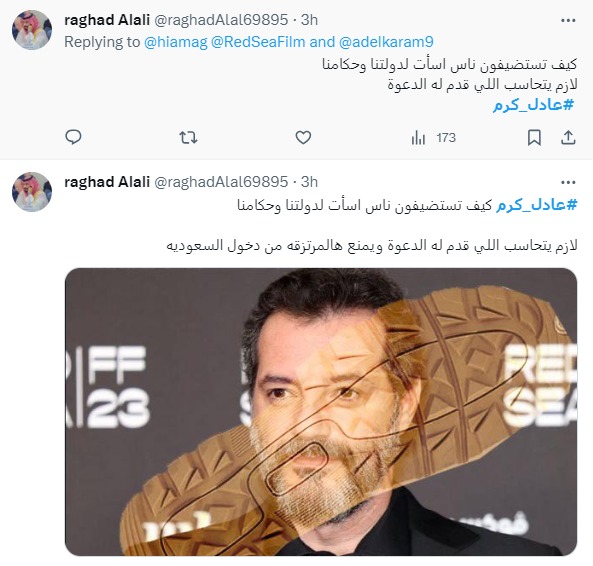Open the attached photo in second tweet

tap(321, 412)
